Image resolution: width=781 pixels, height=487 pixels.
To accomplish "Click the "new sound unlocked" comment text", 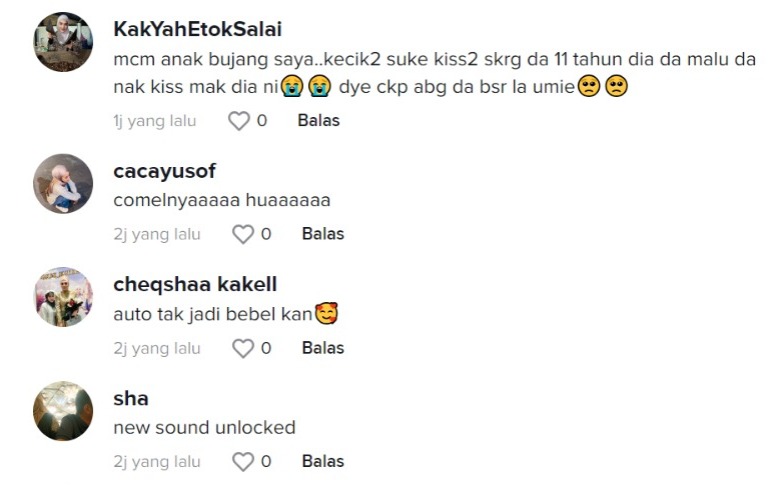I will point(204,427).
